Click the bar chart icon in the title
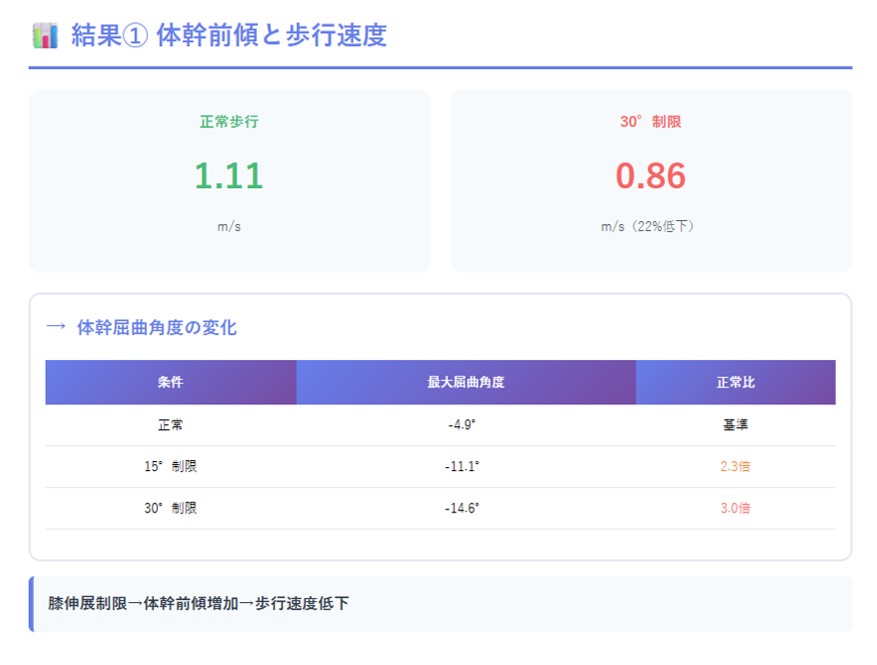 point(46,36)
